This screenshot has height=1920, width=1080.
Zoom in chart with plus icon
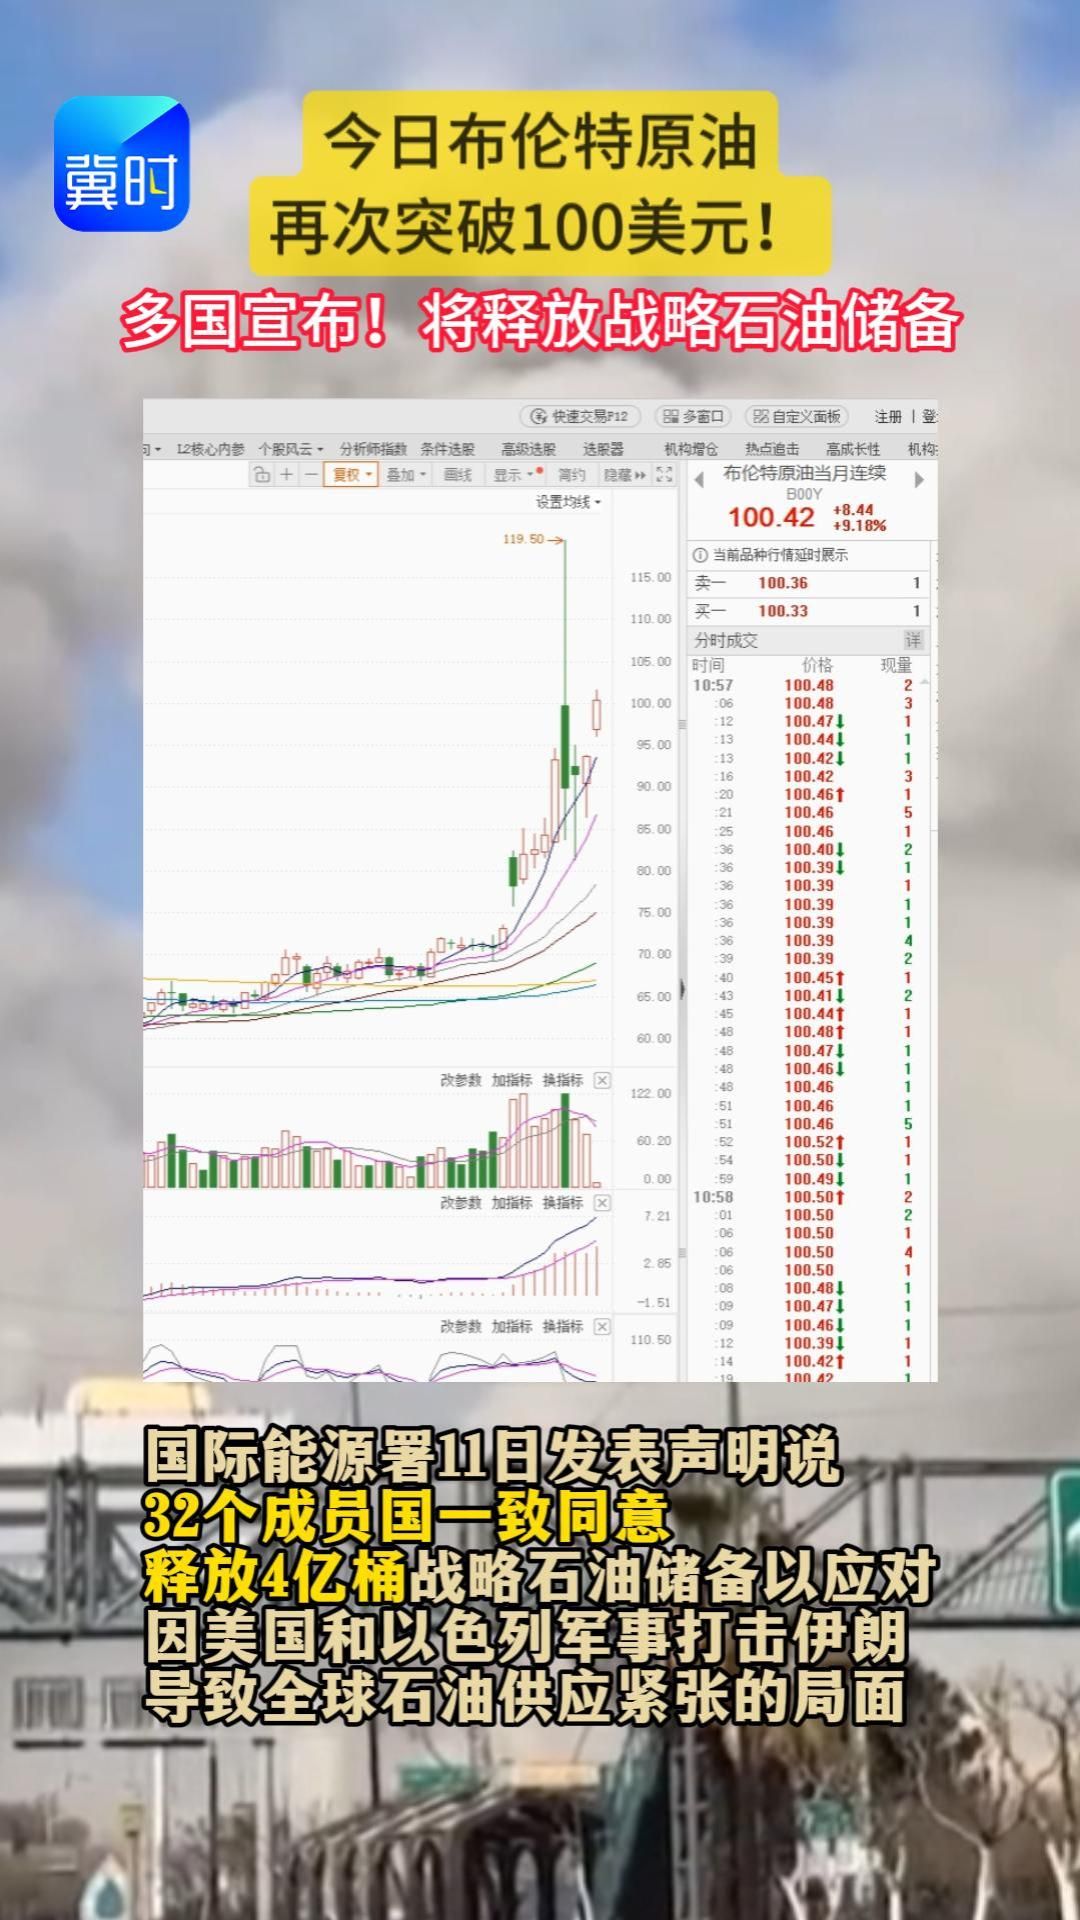pos(287,475)
